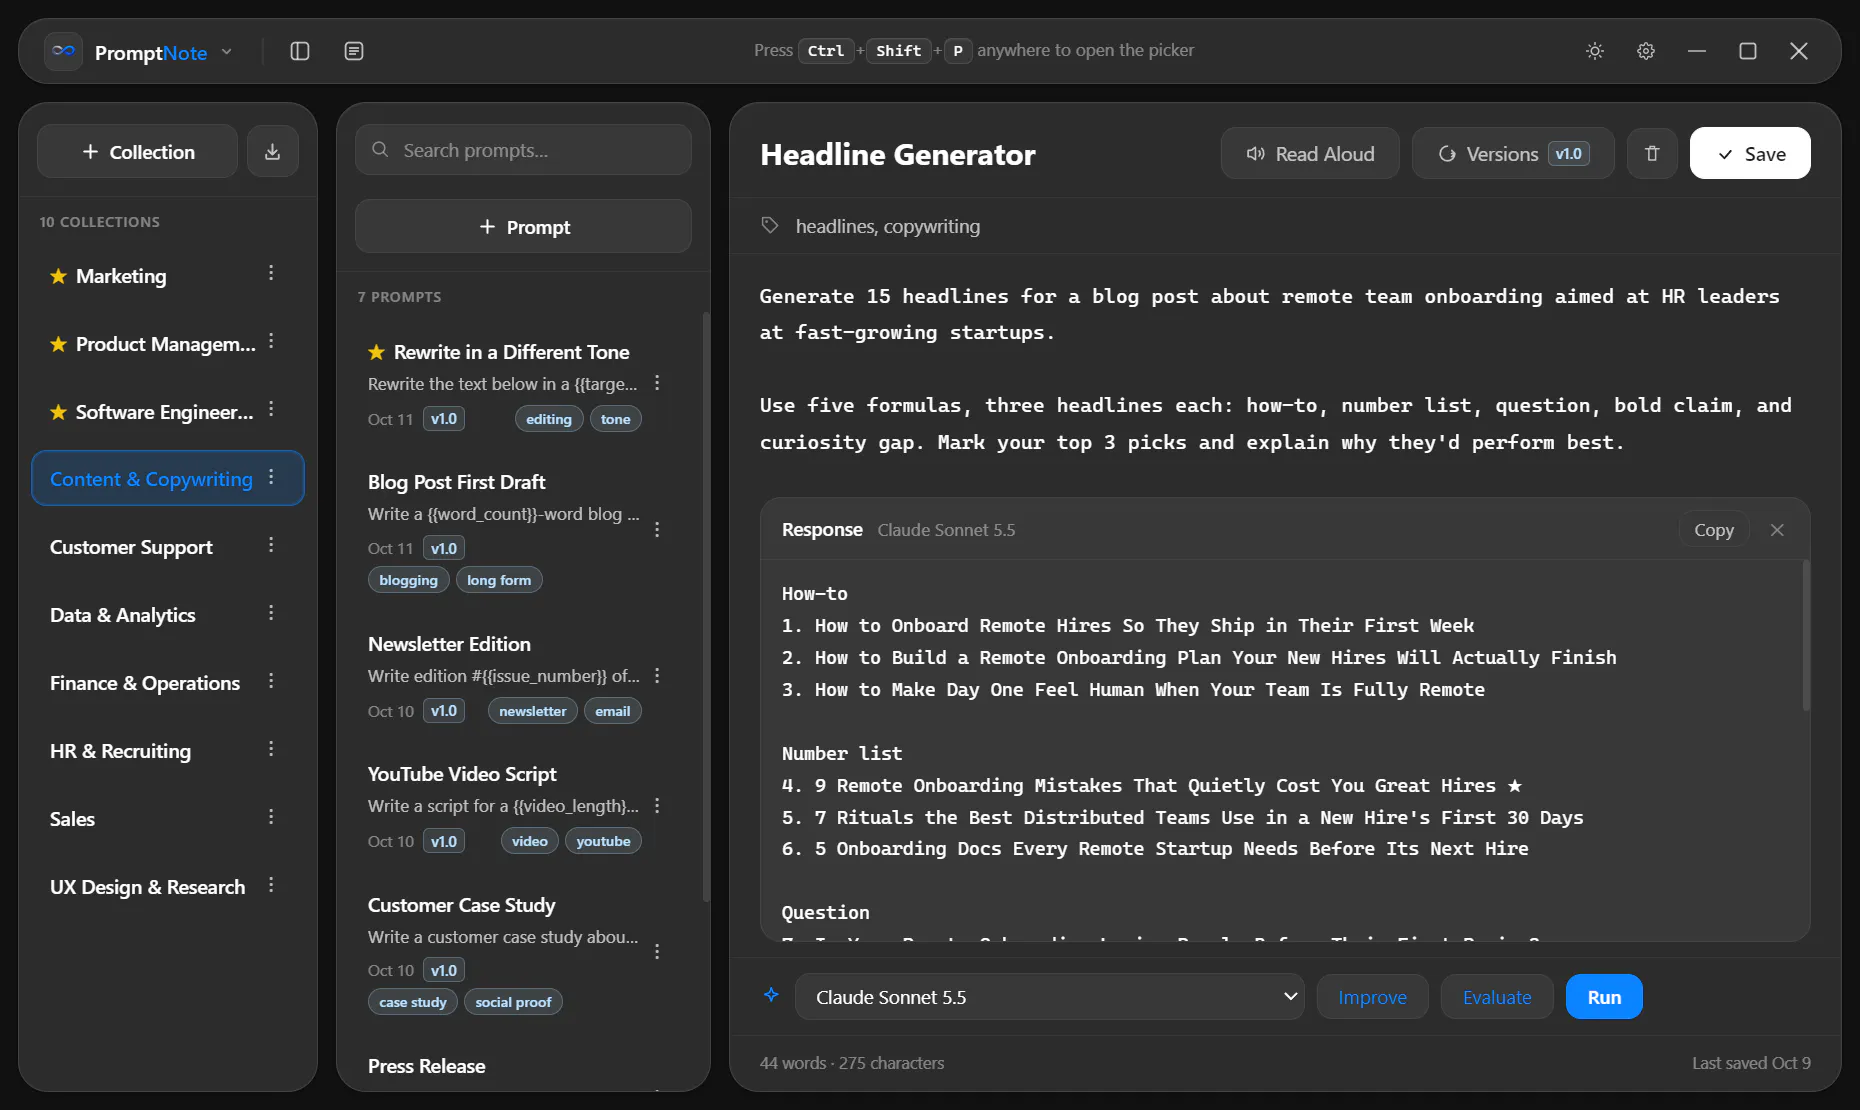Click the Search prompts field
Image resolution: width=1860 pixels, height=1110 pixels.
tap(523, 150)
